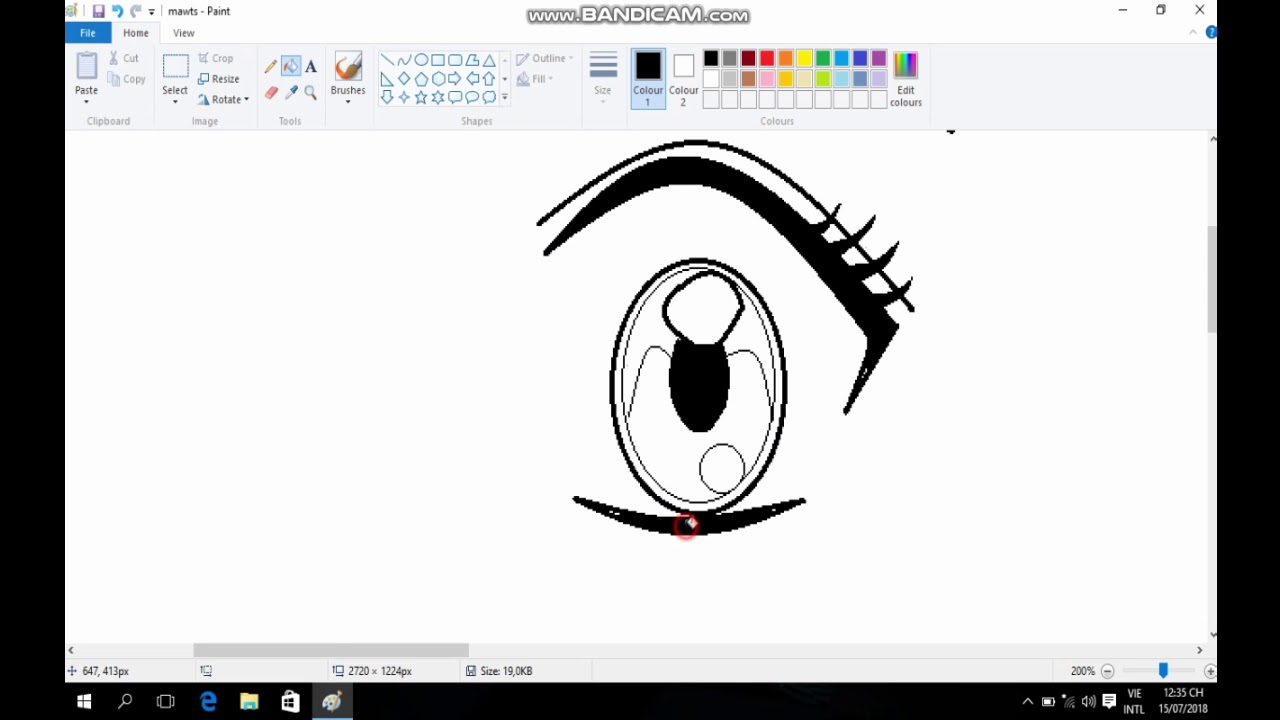Choose the Triangle shape
The height and width of the screenshot is (720, 1280).
(x=489, y=60)
